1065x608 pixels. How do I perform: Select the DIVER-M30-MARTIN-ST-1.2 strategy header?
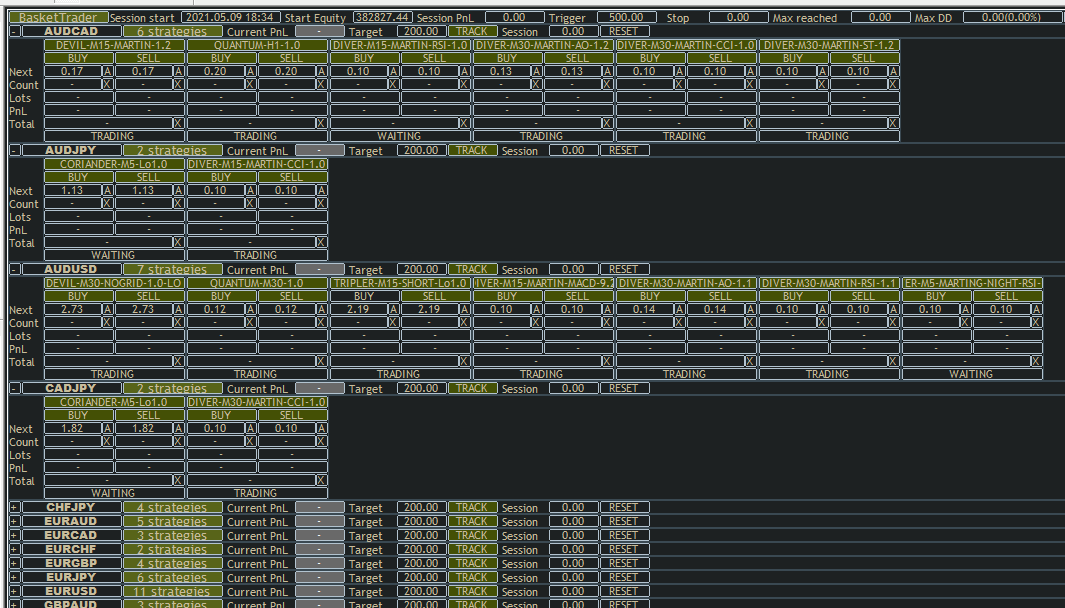point(829,45)
